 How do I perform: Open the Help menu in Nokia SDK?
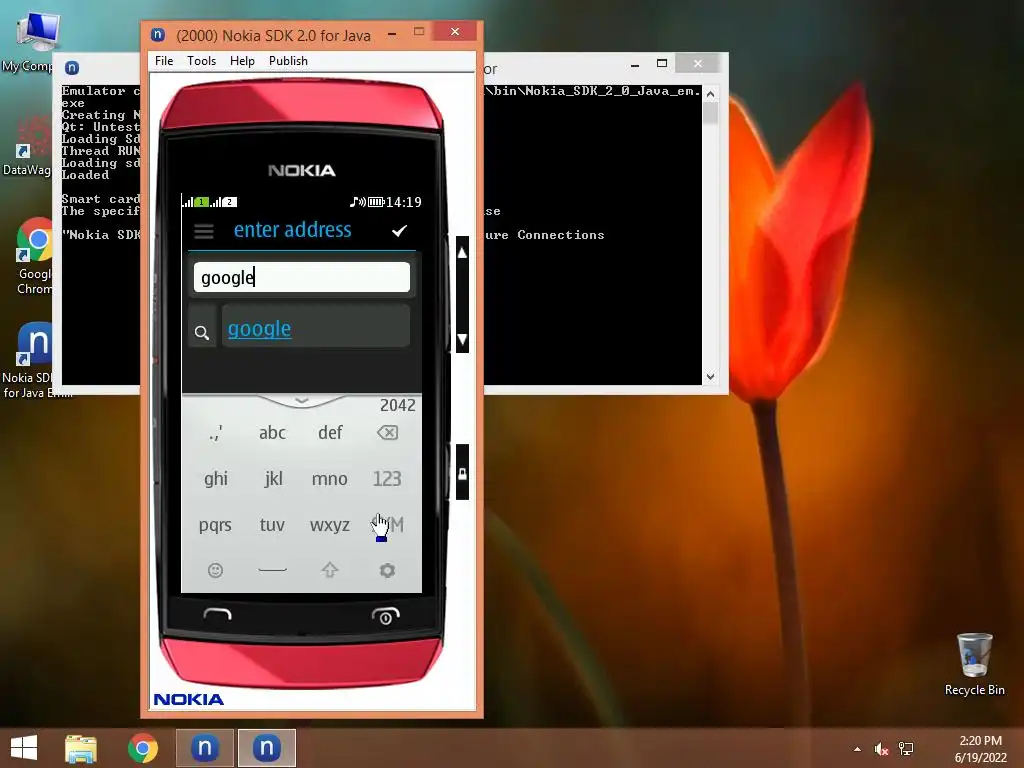point(242,61)
